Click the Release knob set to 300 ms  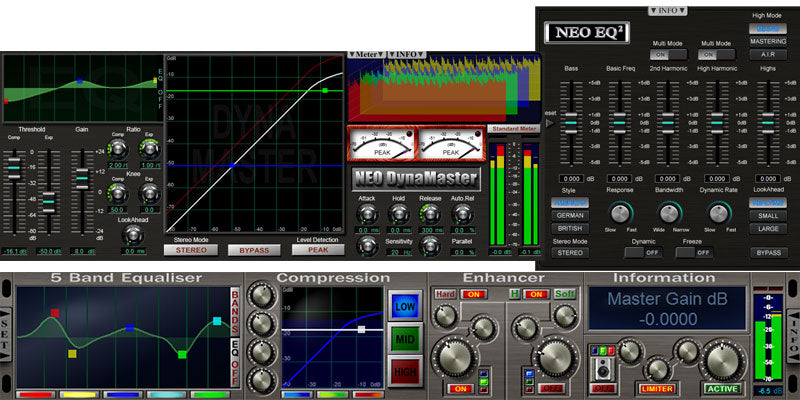click(430, 214)
